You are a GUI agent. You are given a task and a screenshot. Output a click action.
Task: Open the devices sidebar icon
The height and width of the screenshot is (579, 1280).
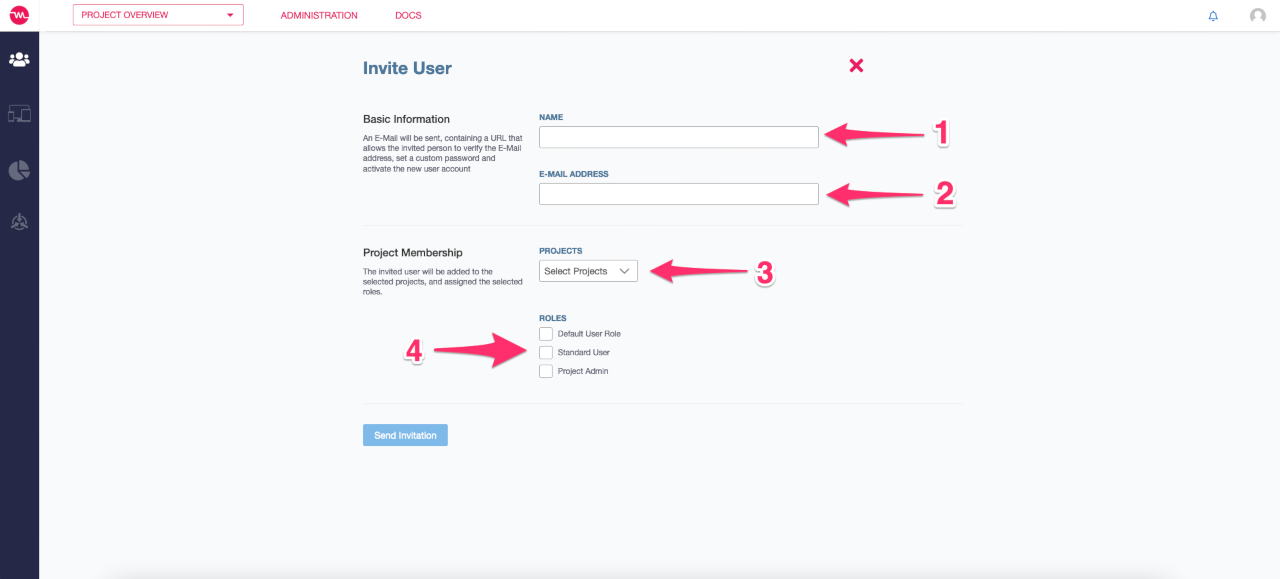(19, 114)
